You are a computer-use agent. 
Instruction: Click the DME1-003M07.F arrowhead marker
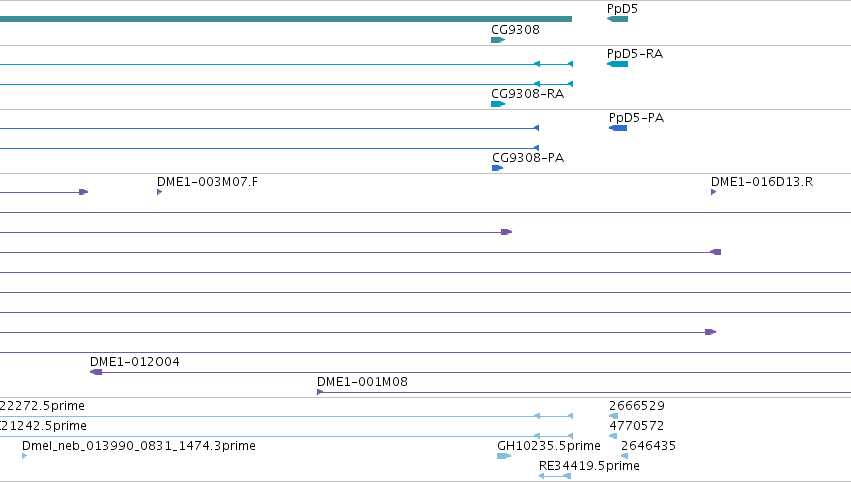[160, 192]
